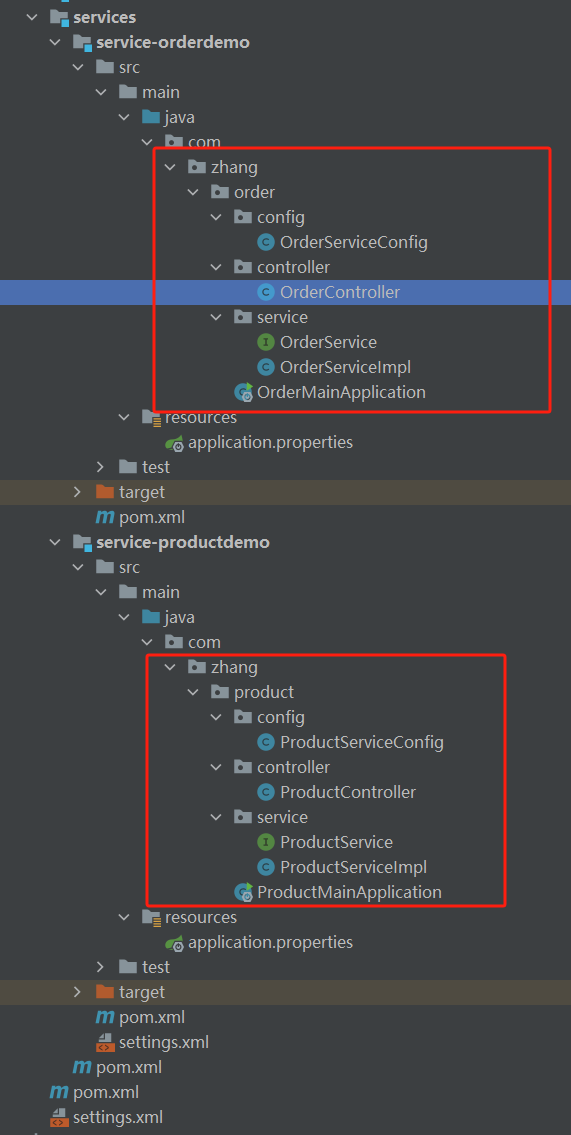Image resolution: width=571 pixels, height=1135 pixels.
Task: Click pom.xml Maven icon in service-productdemo
Action: coord(105,1018)
